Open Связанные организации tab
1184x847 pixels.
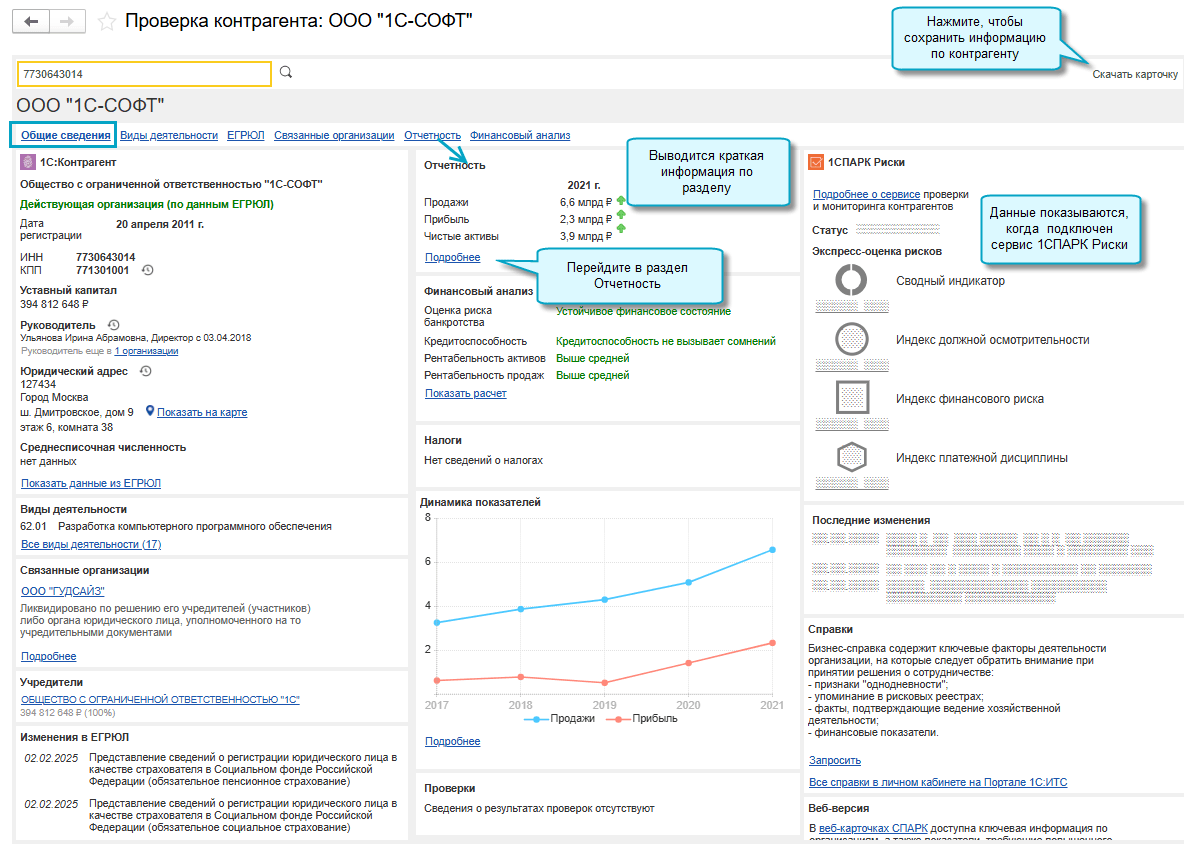click(334, 135)
